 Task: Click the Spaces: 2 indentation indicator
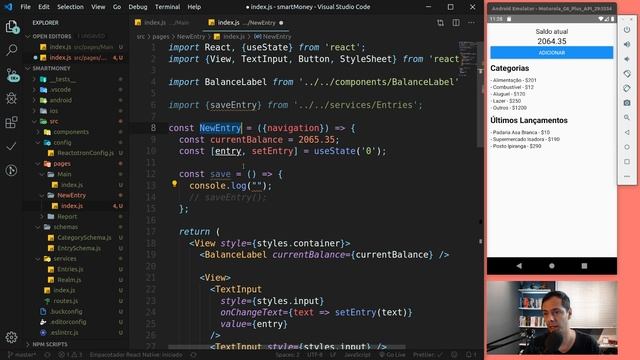click(x=287, y=355)
